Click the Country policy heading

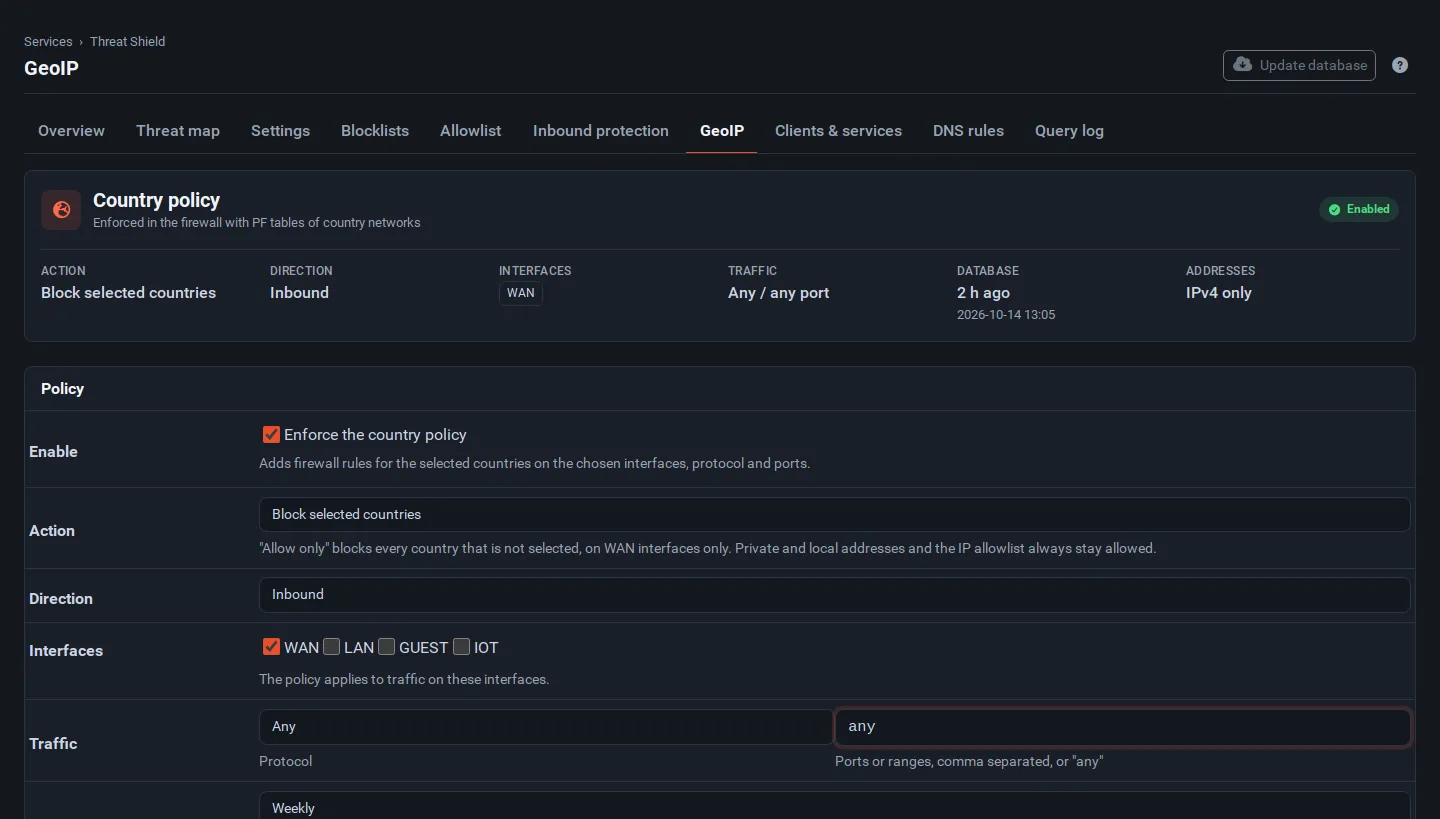tap(156, 200)
